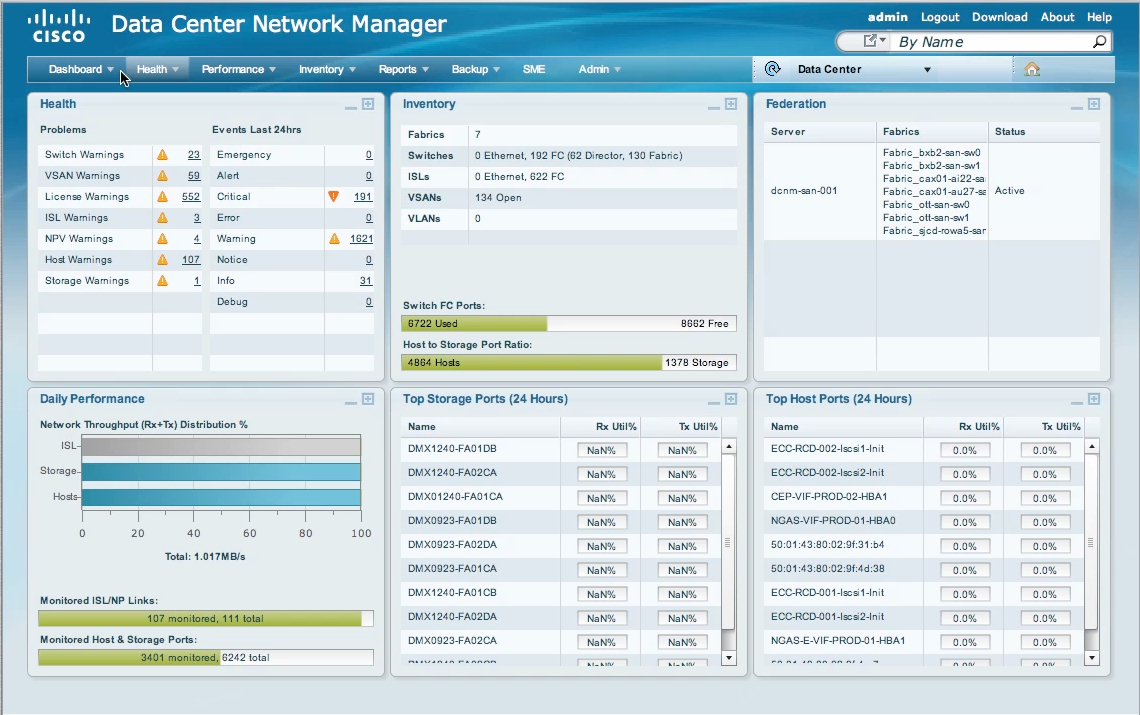Image resolution: width=1140 pixels, height=715 pixels.
Task: Click the admin user link
Action: pos(888,17)
